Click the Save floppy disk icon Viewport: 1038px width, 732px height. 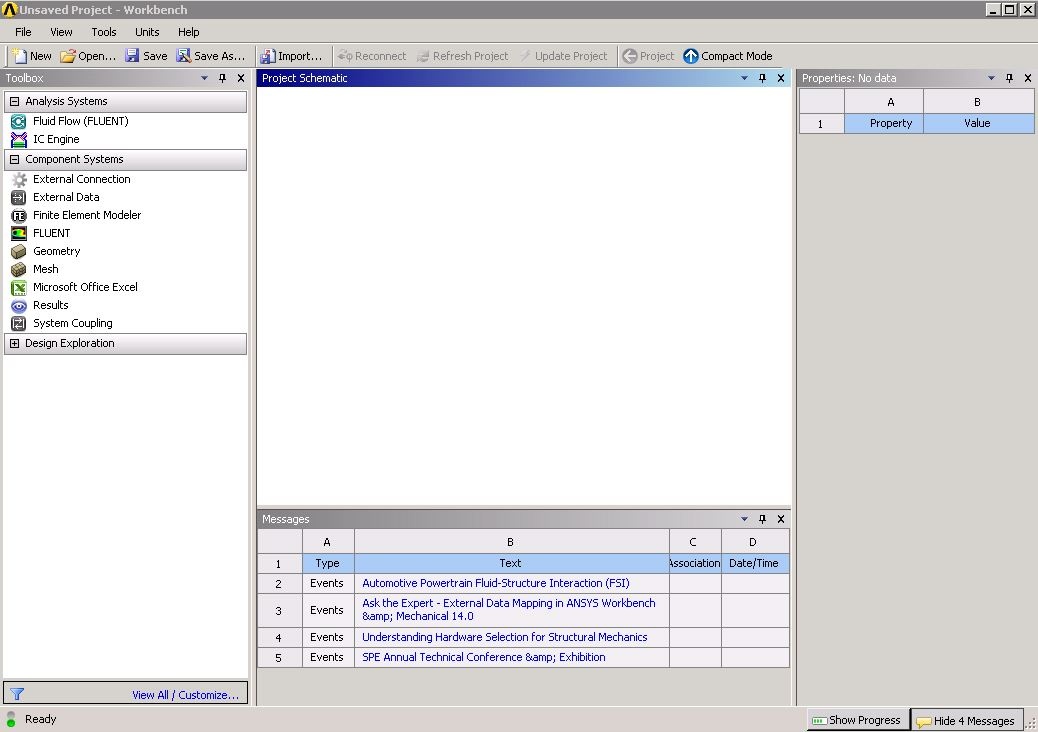132,56
